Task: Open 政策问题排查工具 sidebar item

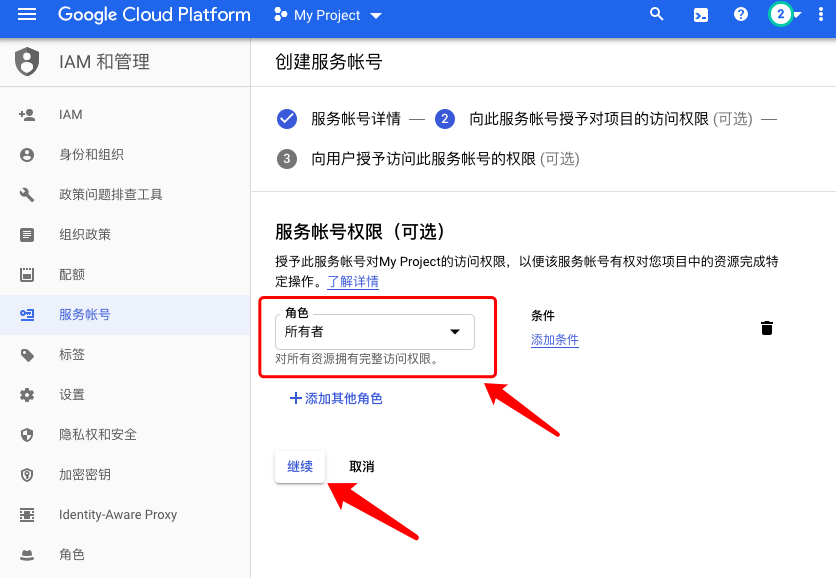Action: coord(110,195)
